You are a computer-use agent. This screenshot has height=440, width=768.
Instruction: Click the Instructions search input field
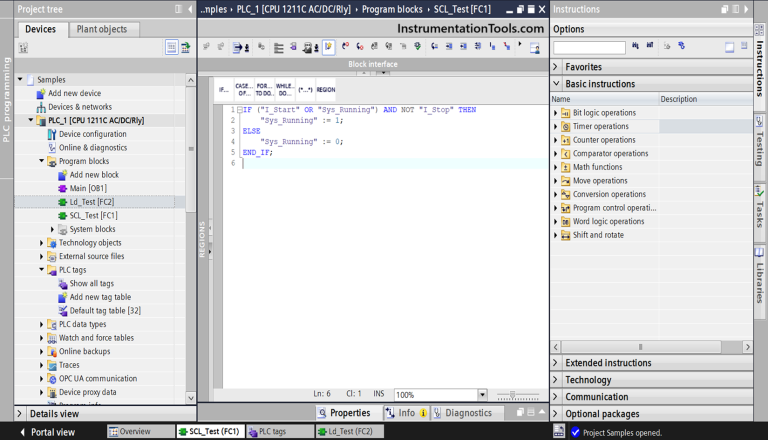point(589,47)
